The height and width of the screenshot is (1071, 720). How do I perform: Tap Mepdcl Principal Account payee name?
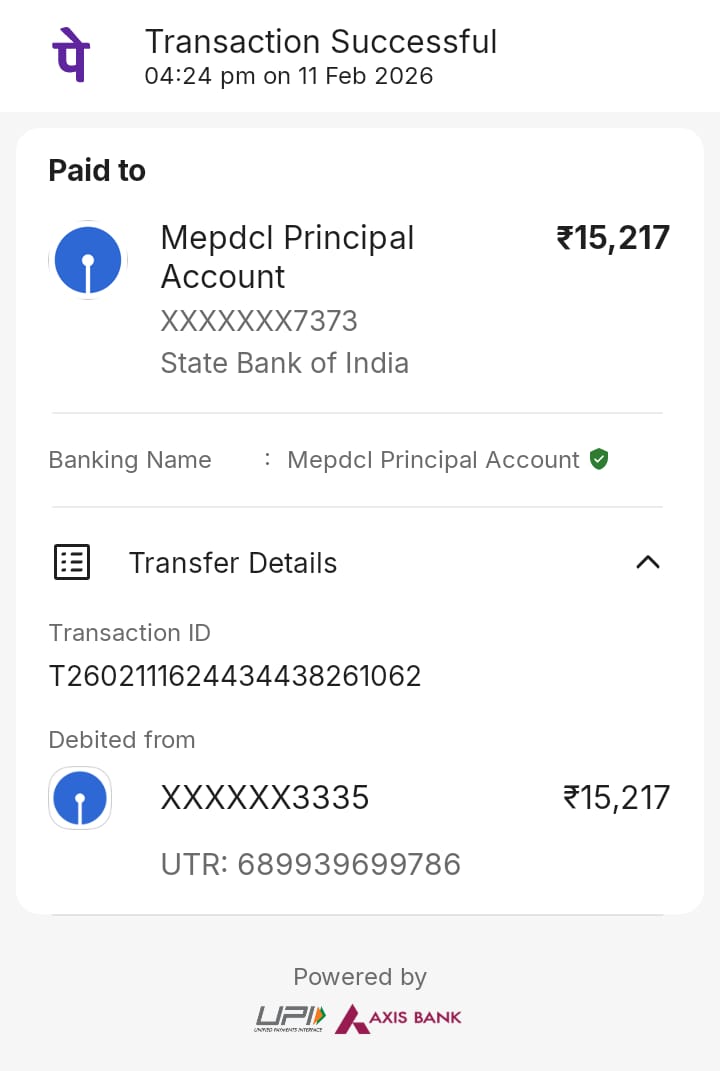(x=287, y=257)
